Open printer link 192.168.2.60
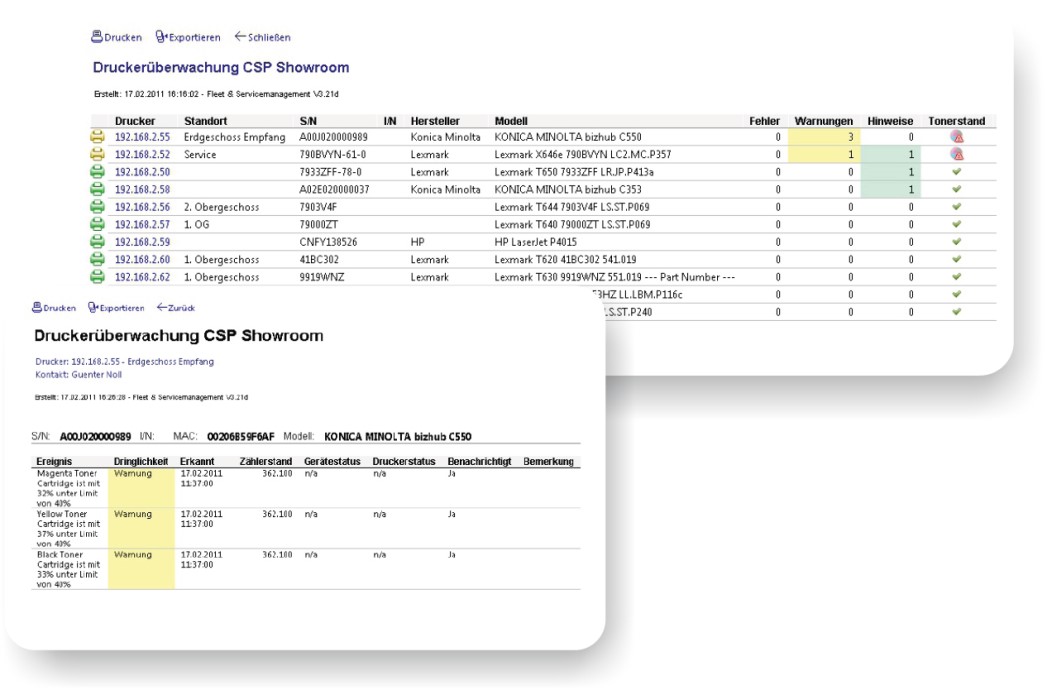The image size is (1047, 695). coord(142,259)
